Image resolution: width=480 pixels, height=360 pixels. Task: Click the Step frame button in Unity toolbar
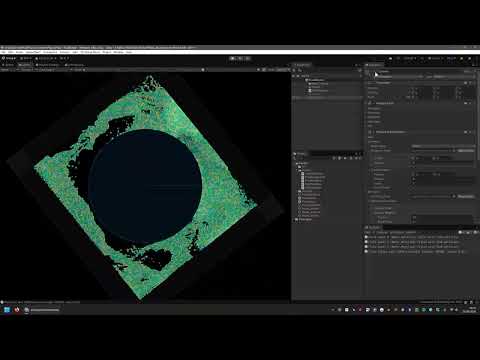[247, 58]
